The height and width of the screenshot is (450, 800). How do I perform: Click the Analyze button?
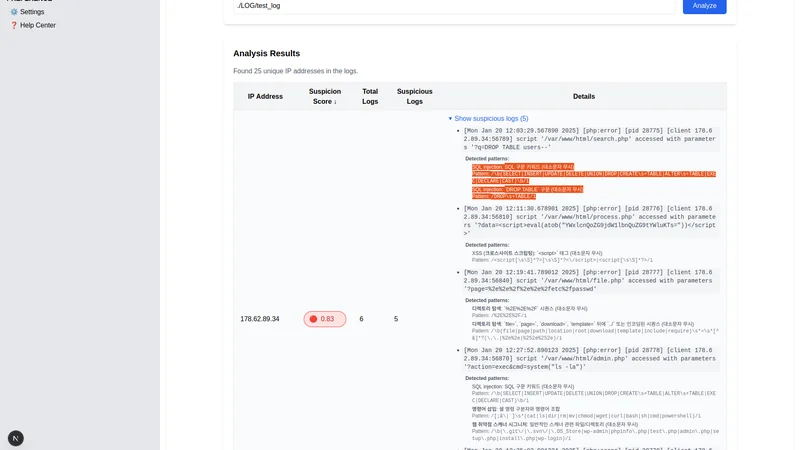pos(704,6)
